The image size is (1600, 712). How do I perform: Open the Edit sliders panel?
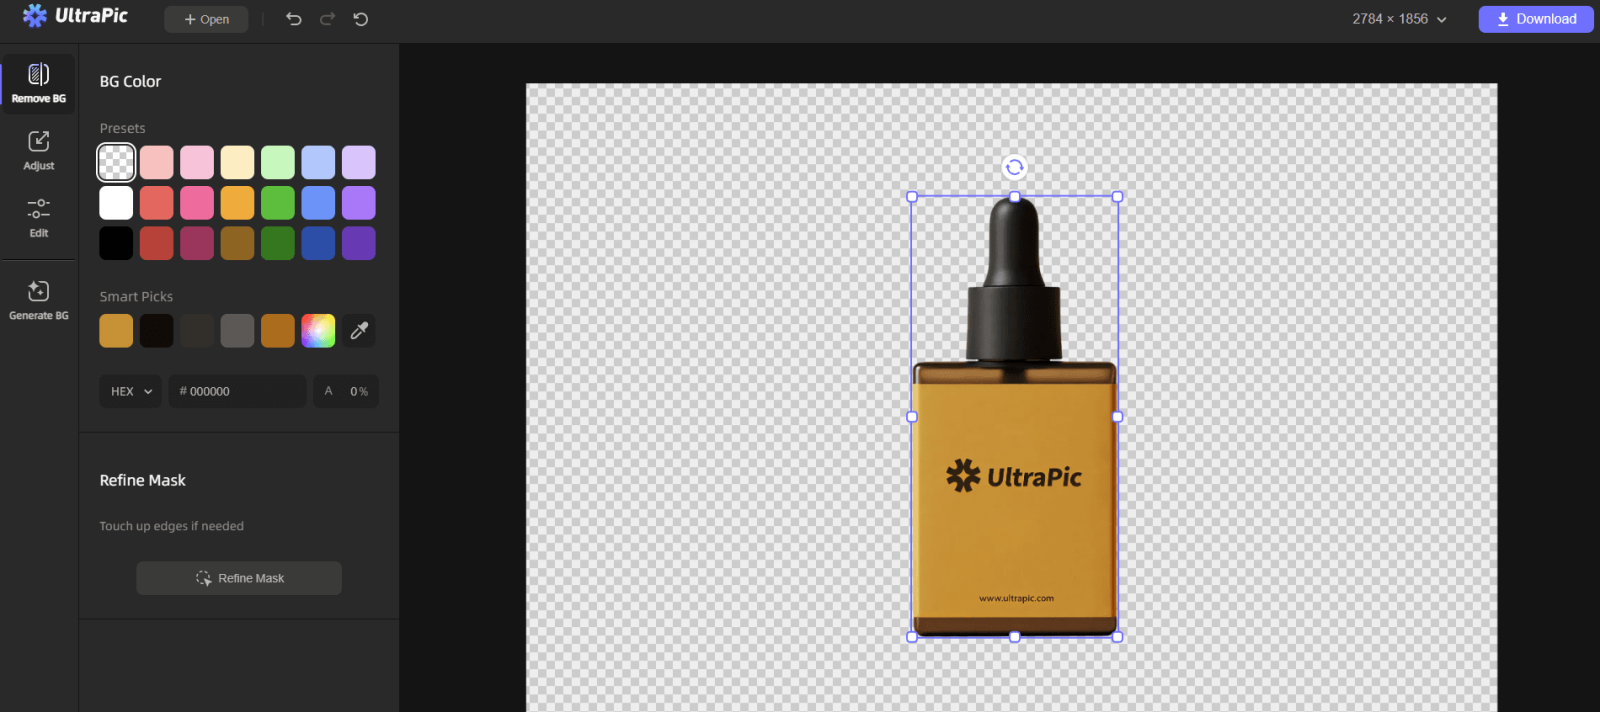tap(39, 217)
